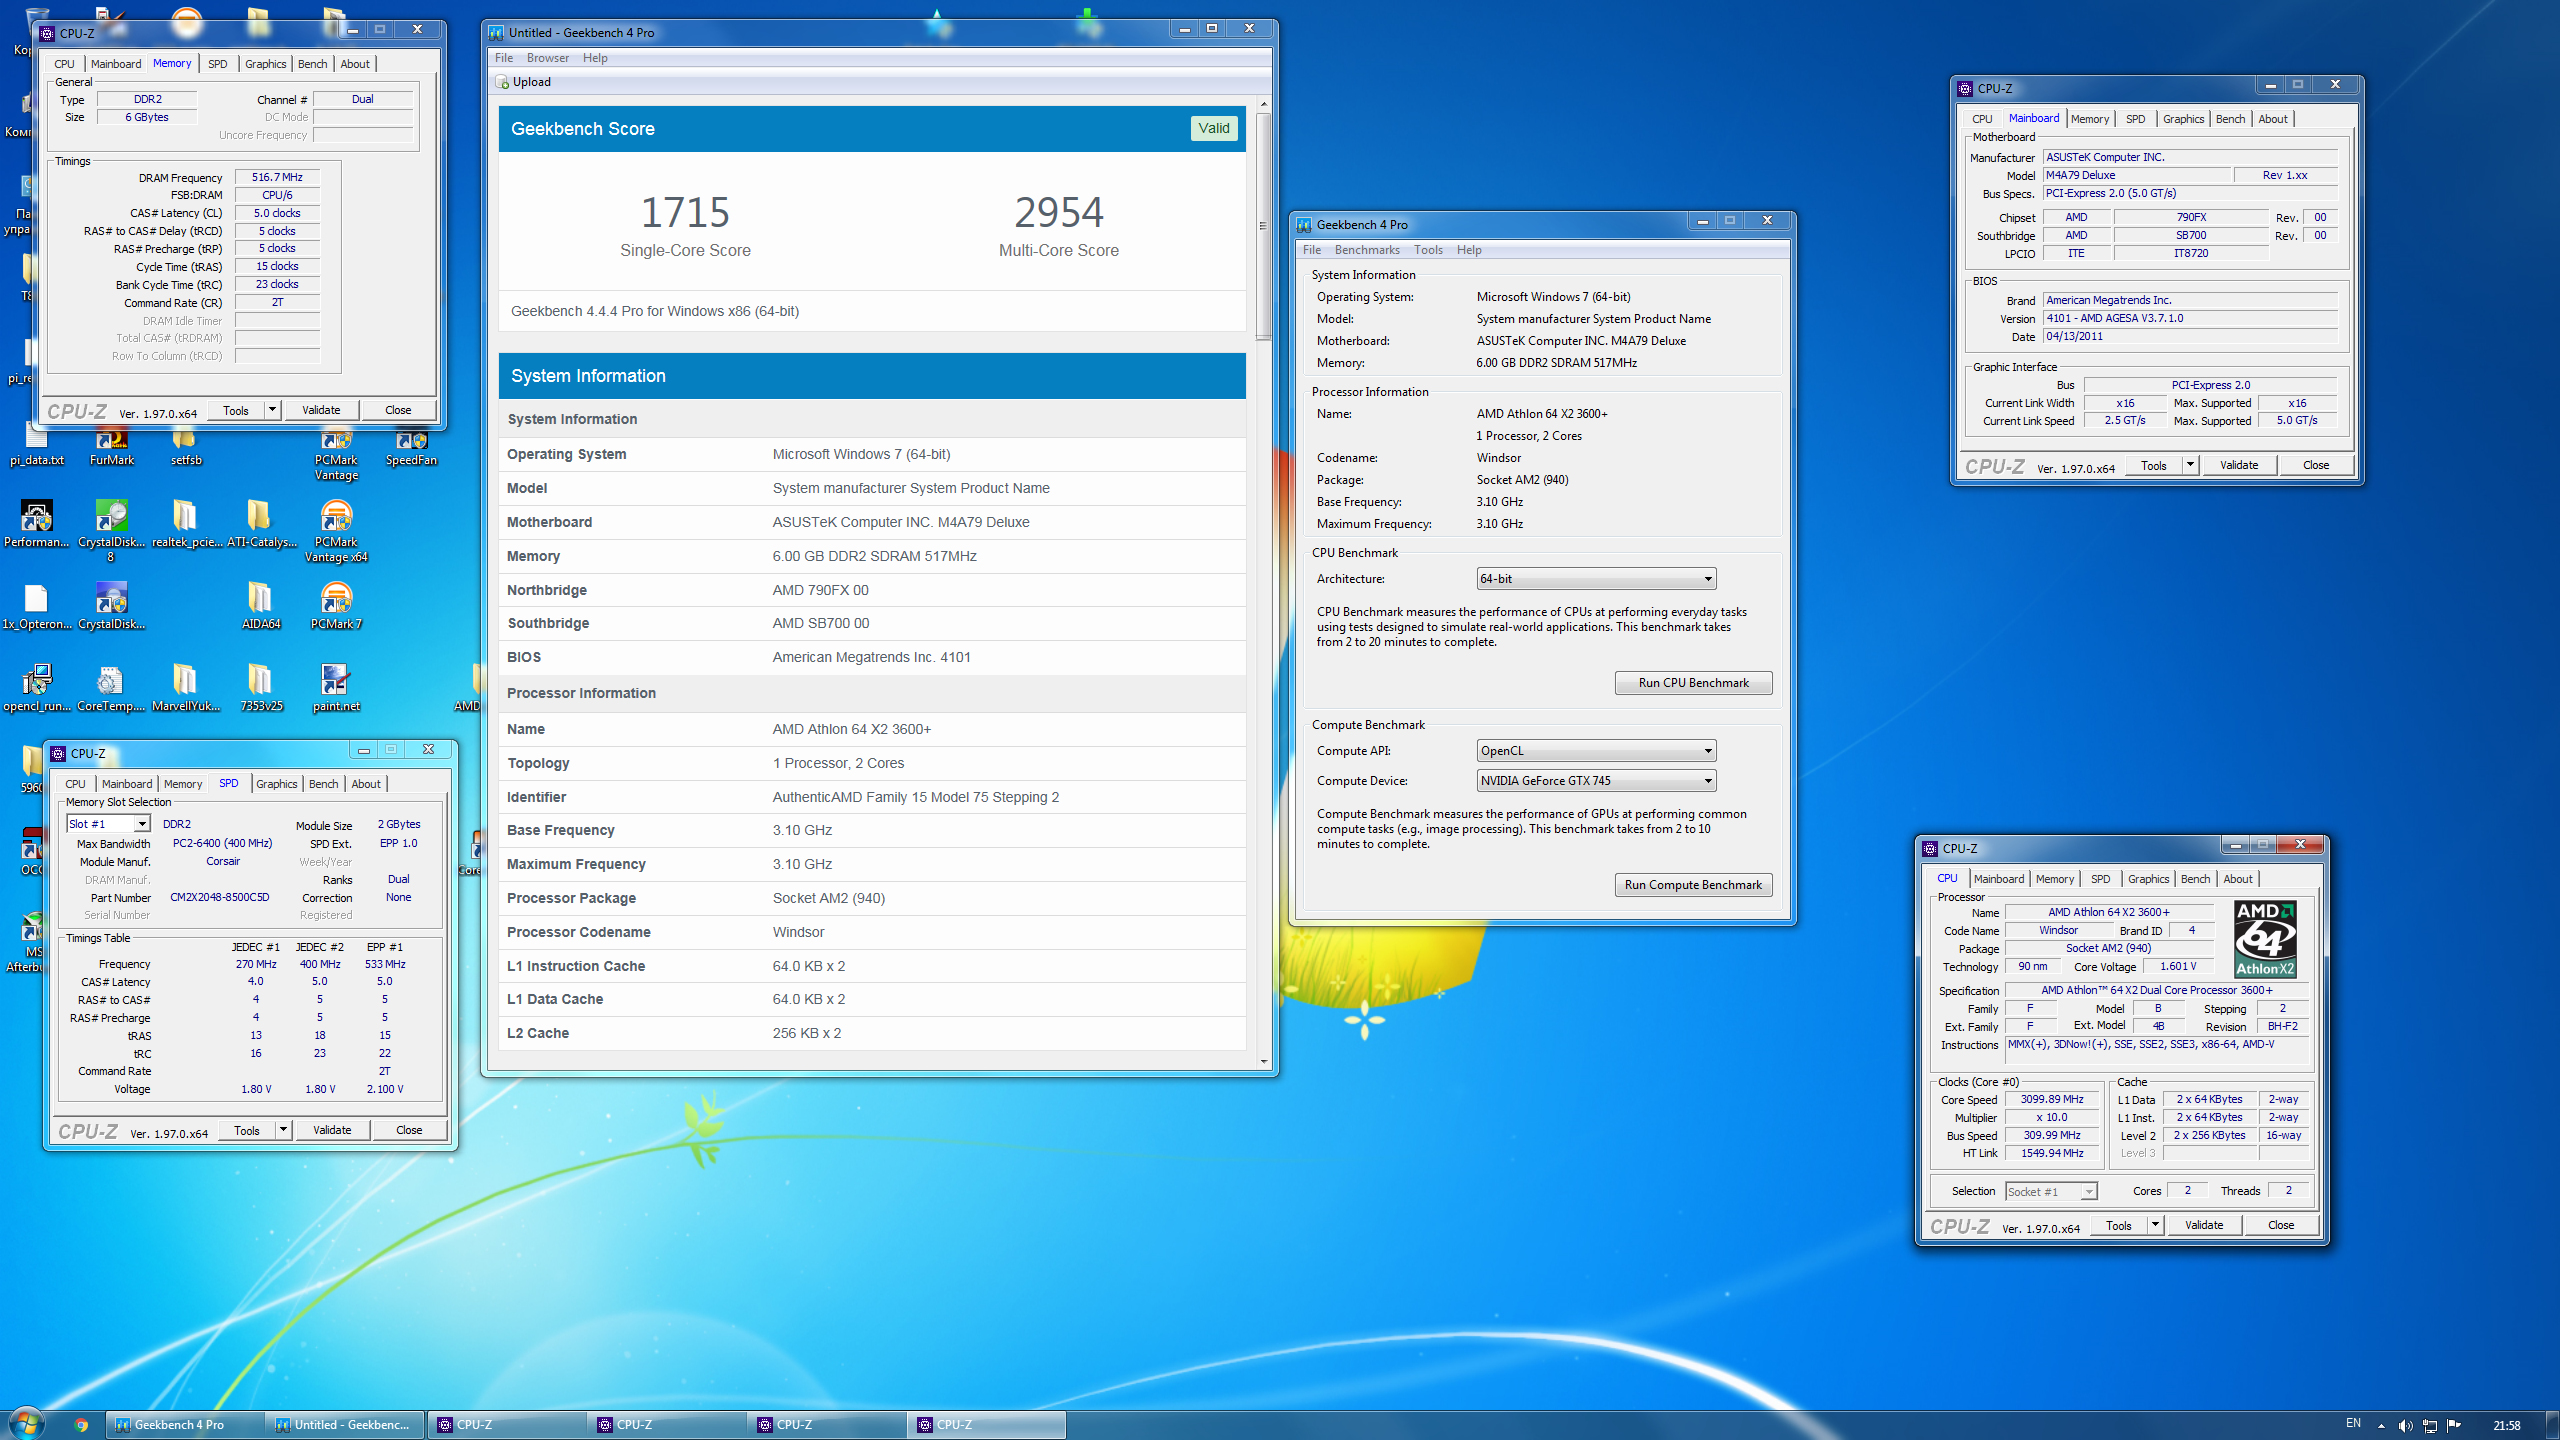Viewport: 2560px width, 1440px height.
Task: Open the realtek_pcie folder icon
Action: (x=186, y=524)
